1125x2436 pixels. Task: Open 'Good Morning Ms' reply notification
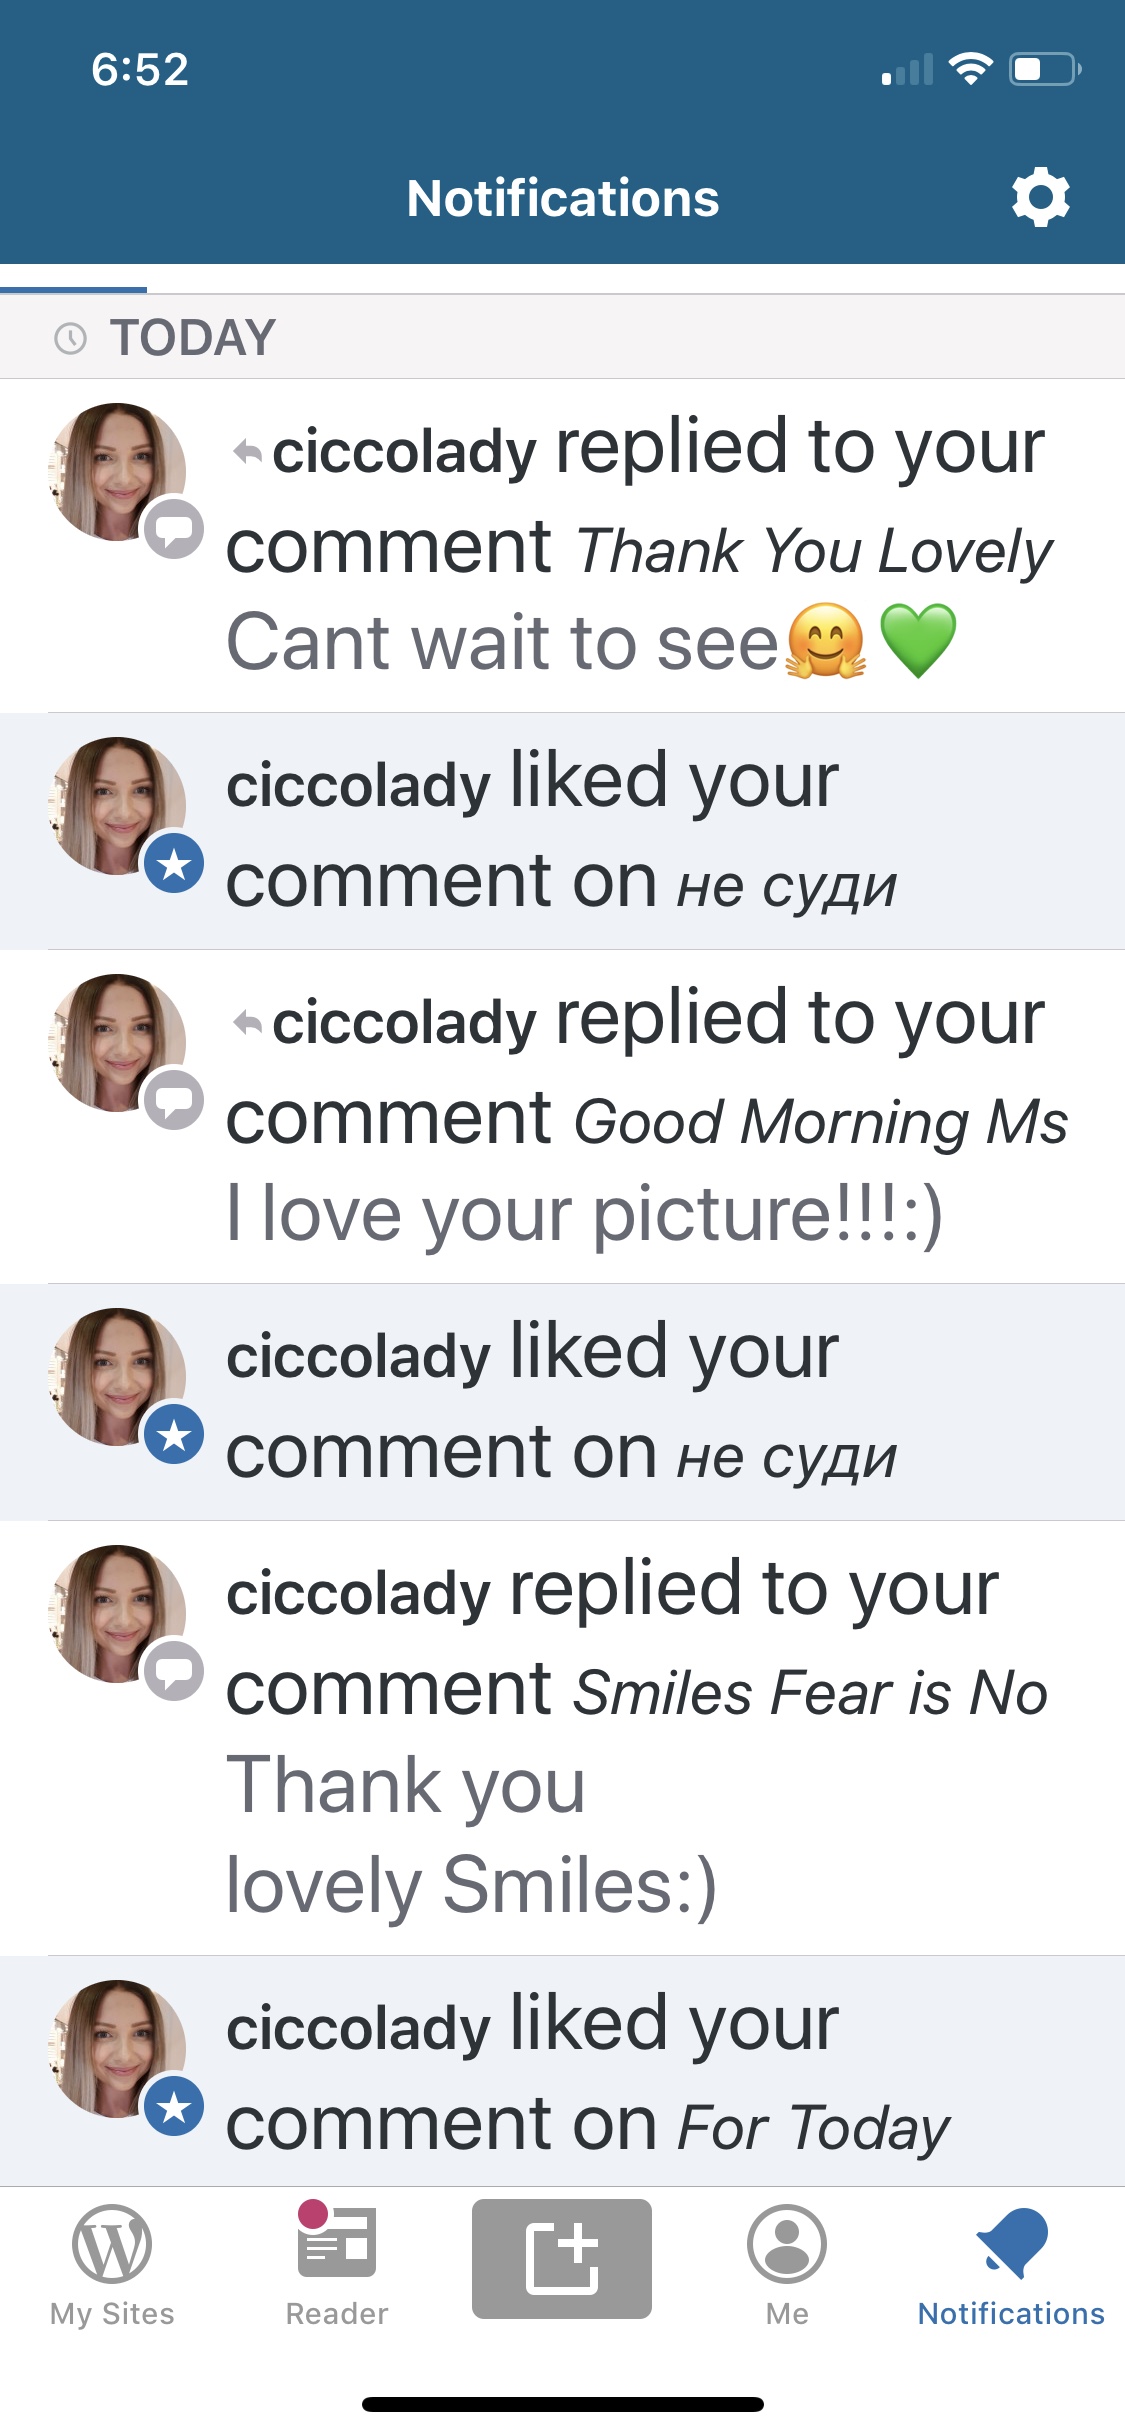pos(562,1117)
